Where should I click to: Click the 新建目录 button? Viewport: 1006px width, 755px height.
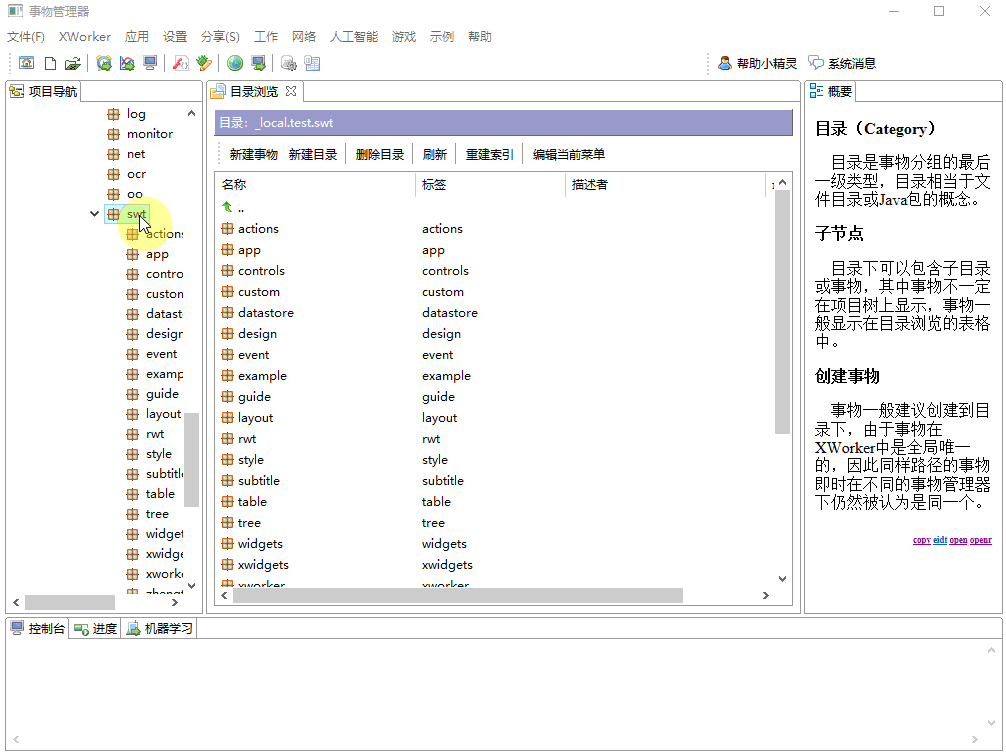(312, 154)
